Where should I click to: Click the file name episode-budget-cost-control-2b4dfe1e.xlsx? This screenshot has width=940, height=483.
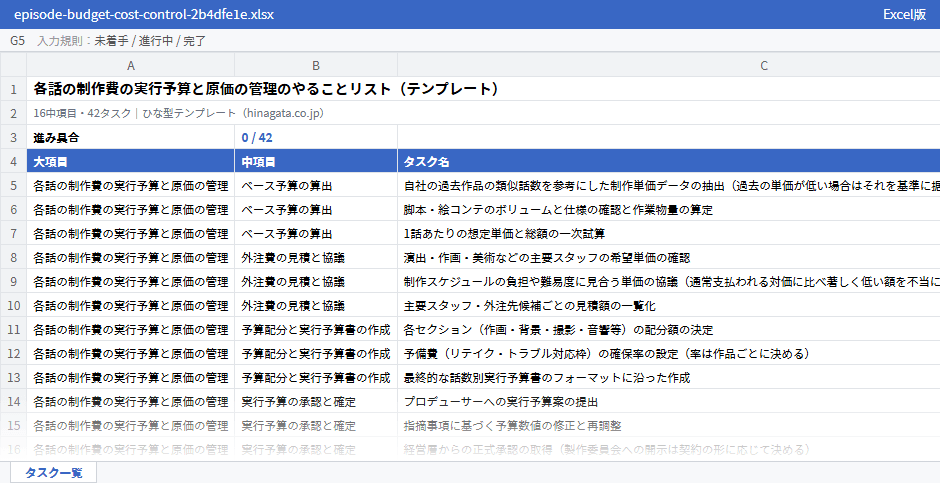coord(144,14)
